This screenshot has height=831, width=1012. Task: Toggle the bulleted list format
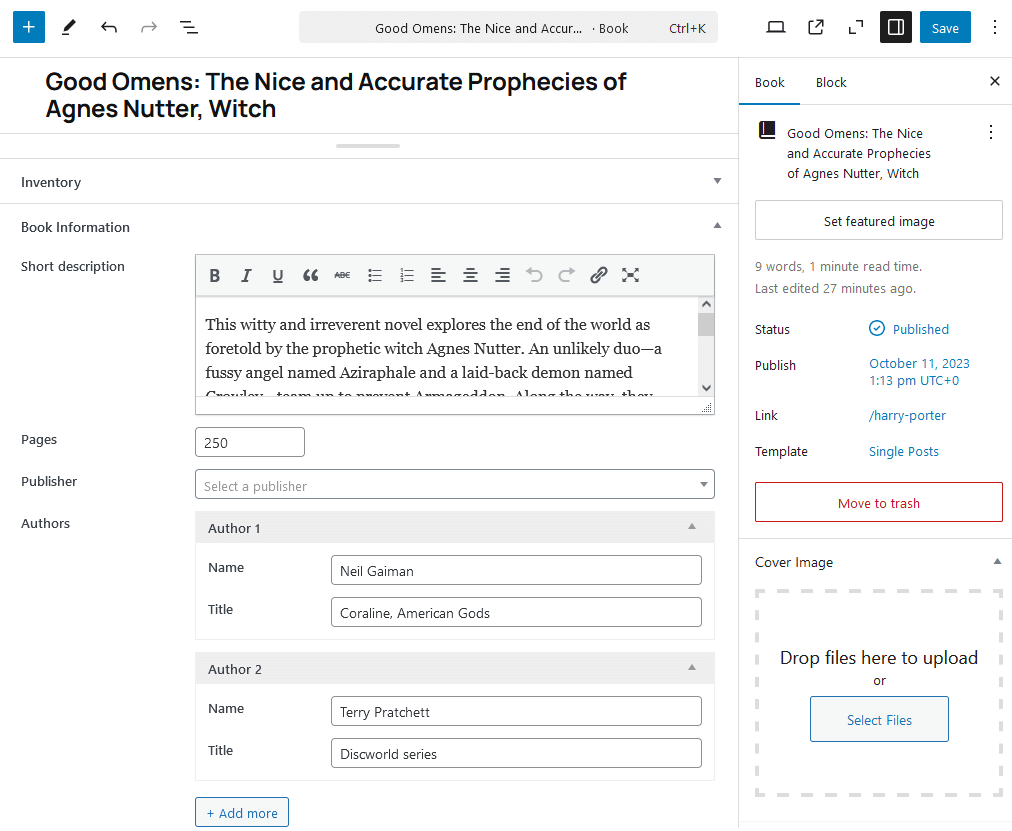(x=374, y=275)
